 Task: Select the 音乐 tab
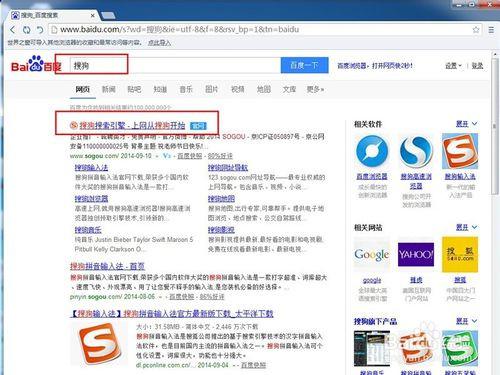coord(186,89)
